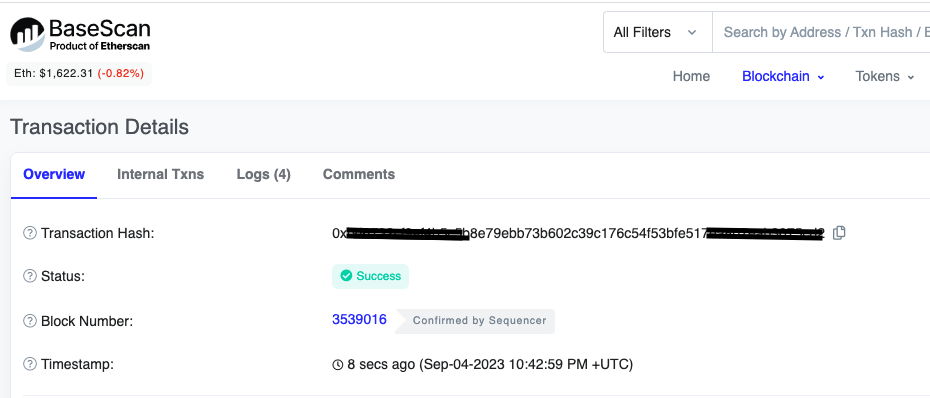Image resolution: width=930 pixels, height=398 pixels.
Task: Click the help icon beside Block Number
Action: (x=30, y=321)
